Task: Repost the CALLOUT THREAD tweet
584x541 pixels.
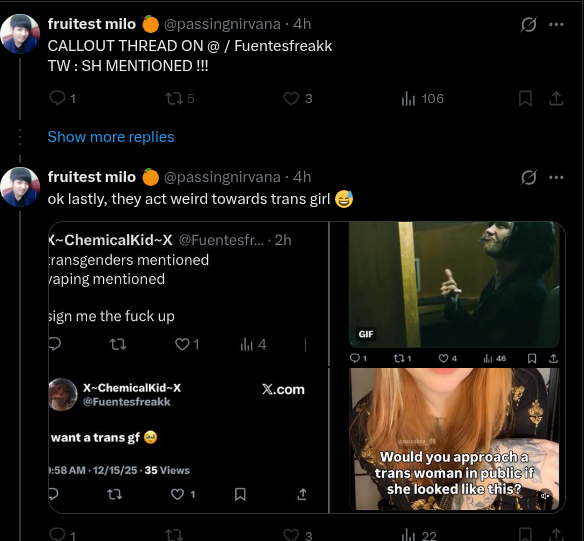Action: [180, 98]
